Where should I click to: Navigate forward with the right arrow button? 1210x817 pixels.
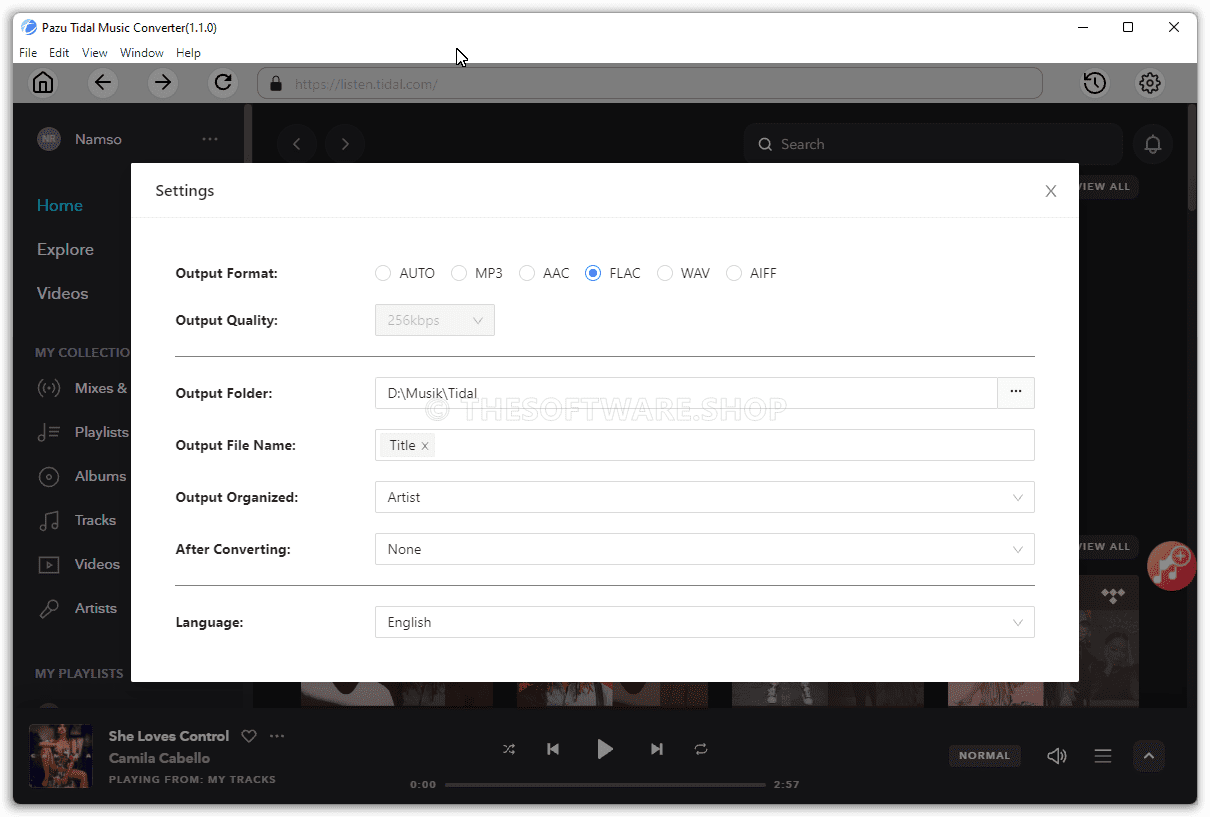[163, 83]
